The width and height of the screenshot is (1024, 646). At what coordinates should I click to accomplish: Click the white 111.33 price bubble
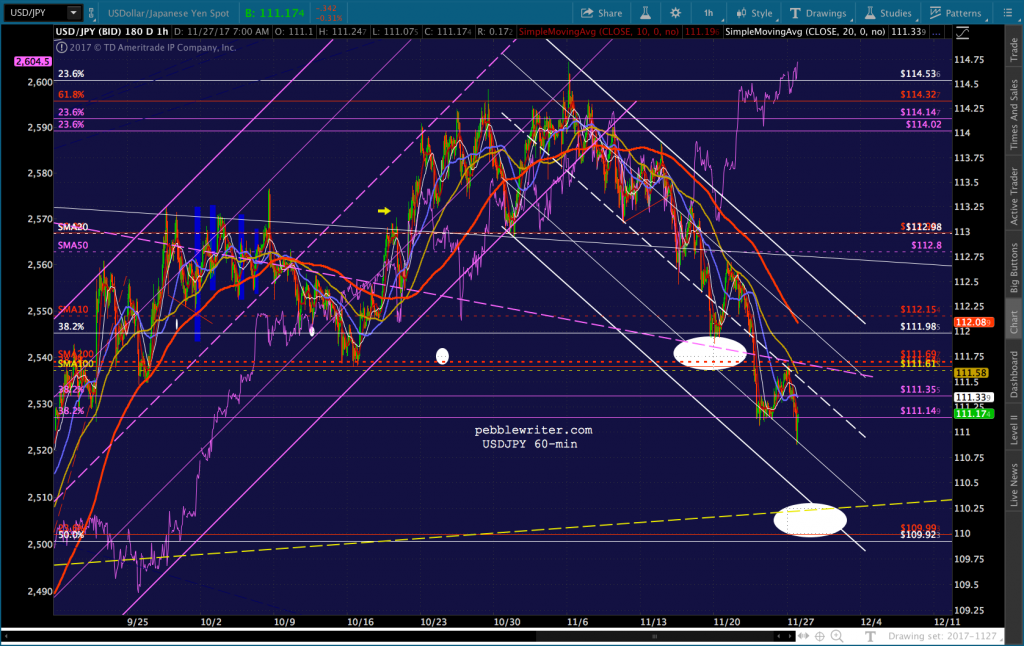coord(974,397)
